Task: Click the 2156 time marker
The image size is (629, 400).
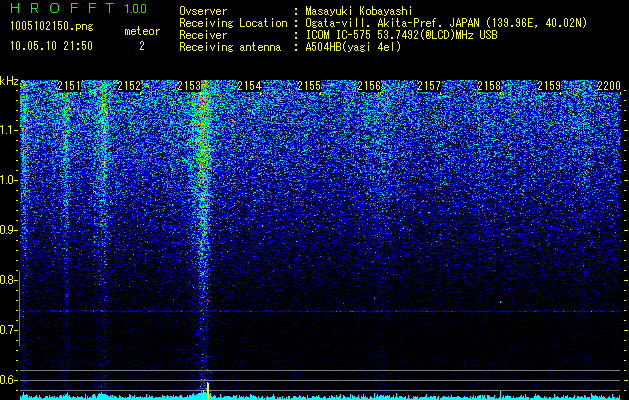Action: [369, 86]
